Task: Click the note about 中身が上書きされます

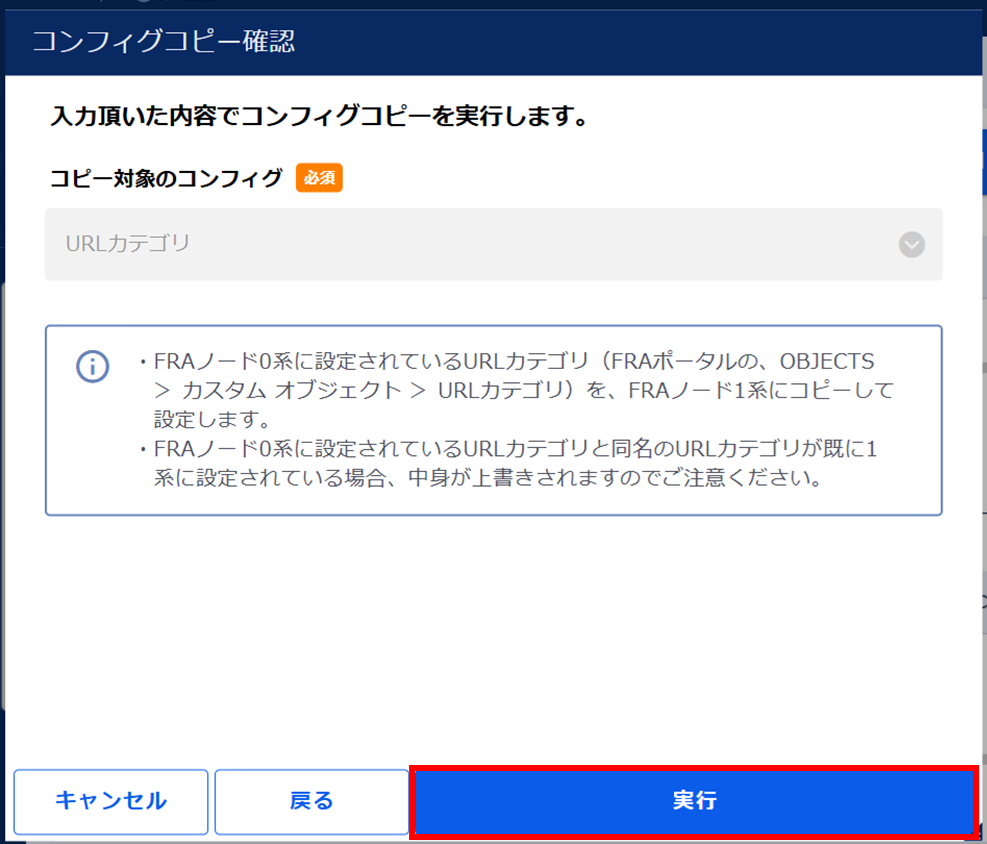Action: [509, 463]
